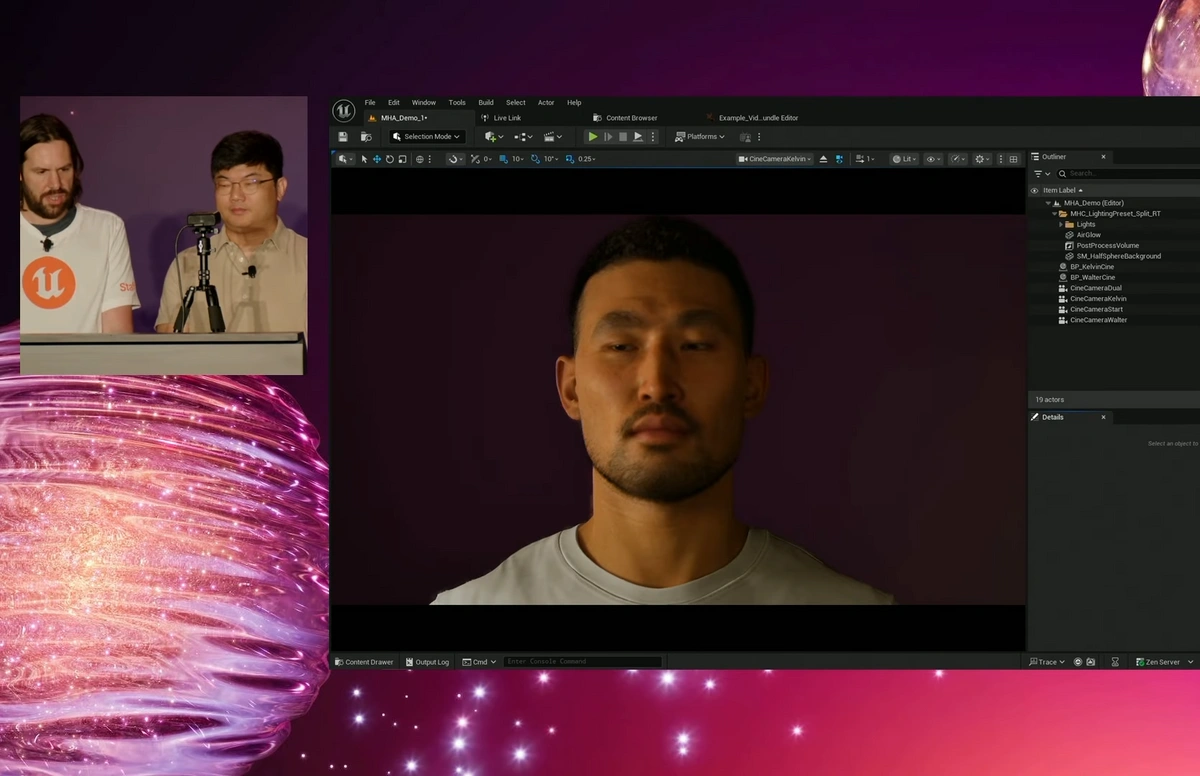Viewport: 1200px width, 776px height.
Task: Open the Lit view mode dropdown
Action: point(903,159)
